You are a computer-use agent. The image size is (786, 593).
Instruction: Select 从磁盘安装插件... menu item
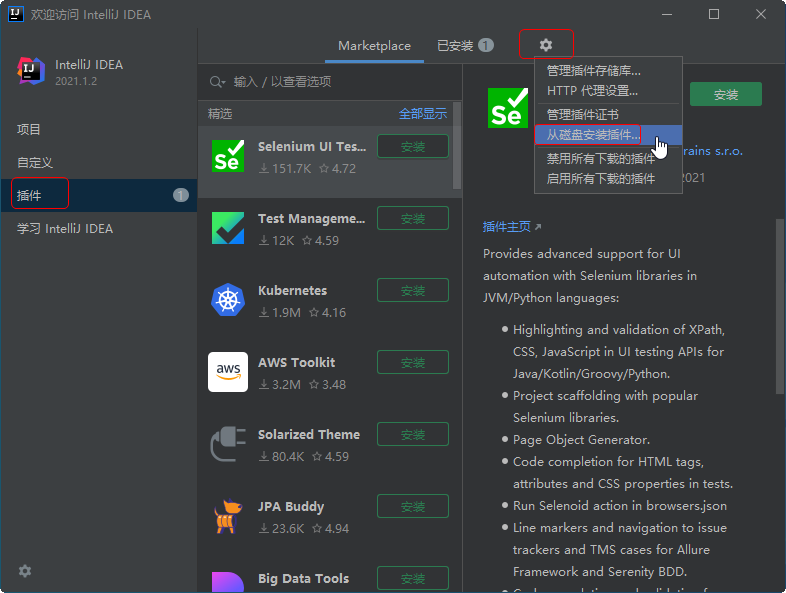(608, 134)
